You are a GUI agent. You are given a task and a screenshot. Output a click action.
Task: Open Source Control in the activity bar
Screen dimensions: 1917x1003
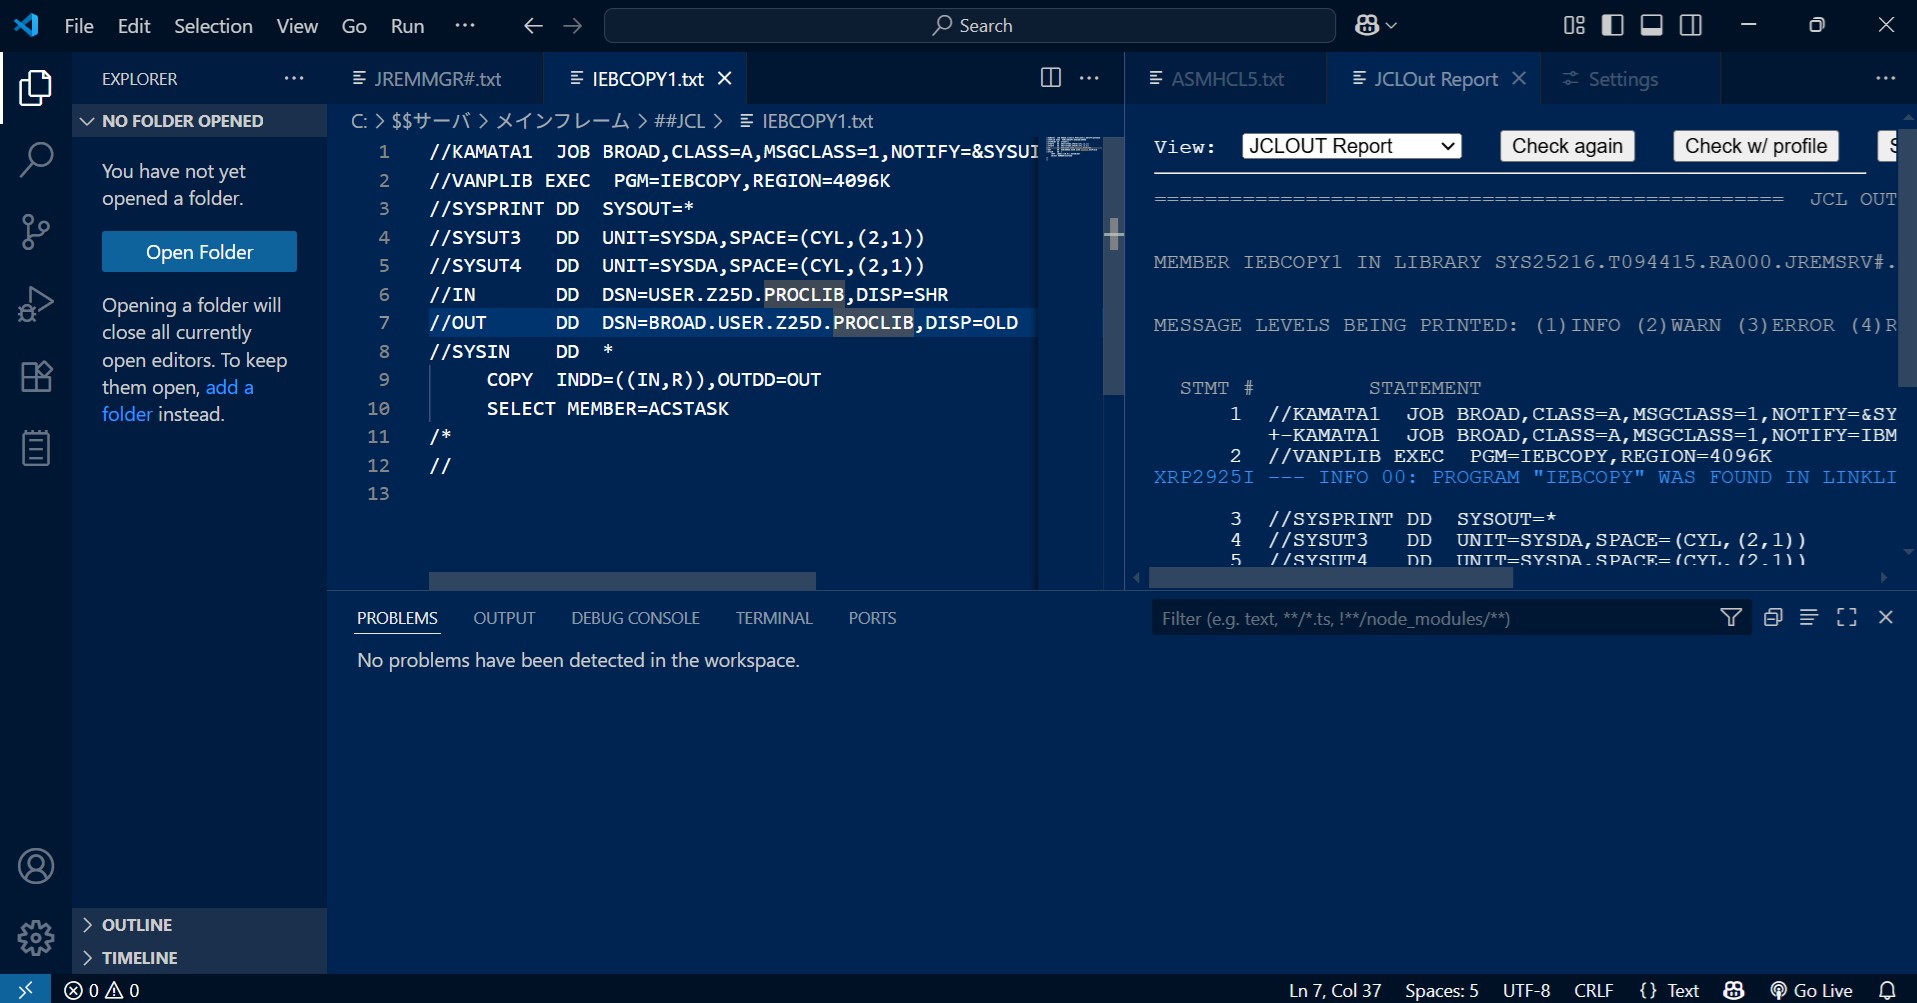click(36, 231)
